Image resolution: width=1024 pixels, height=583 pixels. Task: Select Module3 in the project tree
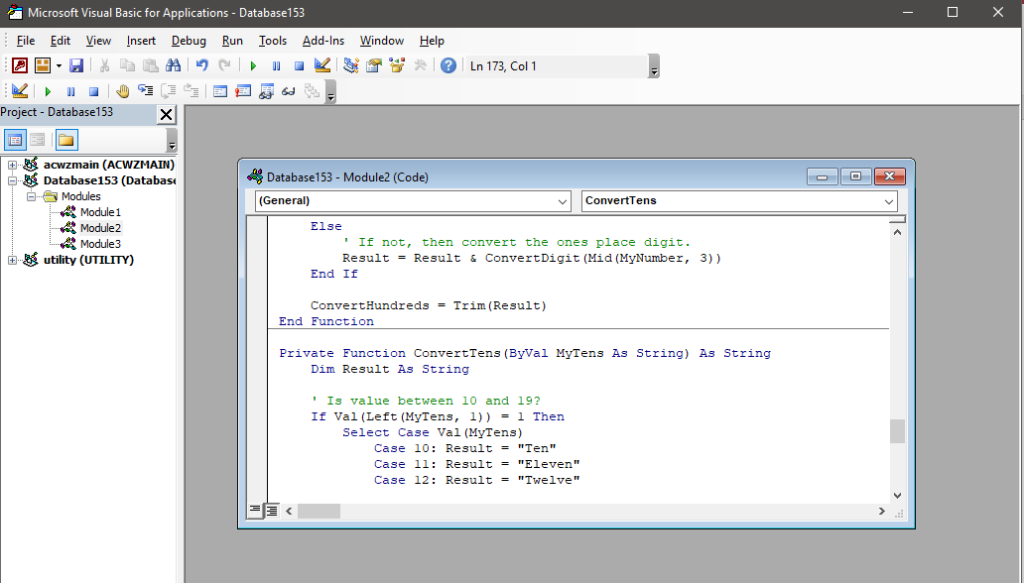tap(100, 244)
